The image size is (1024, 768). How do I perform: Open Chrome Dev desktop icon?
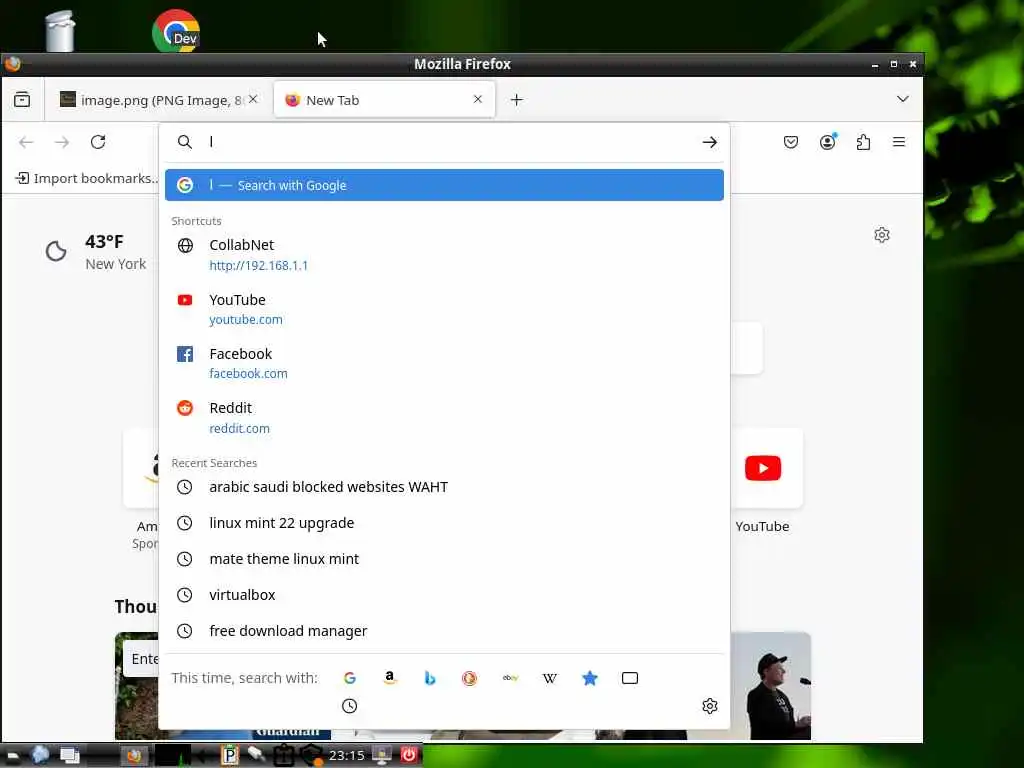click(176, 31)
